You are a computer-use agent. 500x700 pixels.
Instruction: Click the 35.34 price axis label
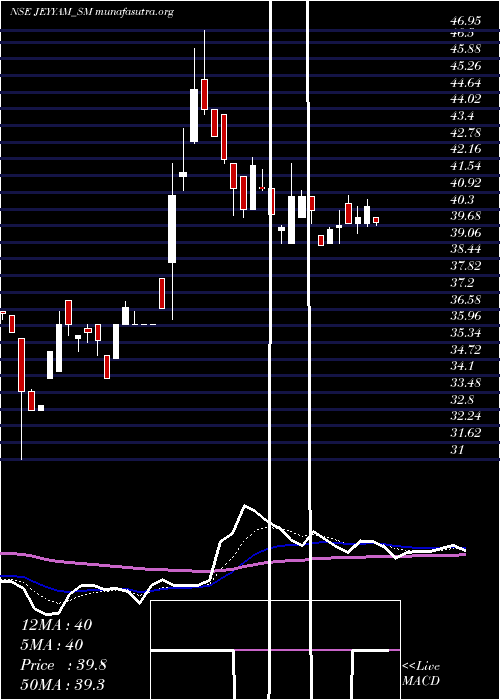465,333
